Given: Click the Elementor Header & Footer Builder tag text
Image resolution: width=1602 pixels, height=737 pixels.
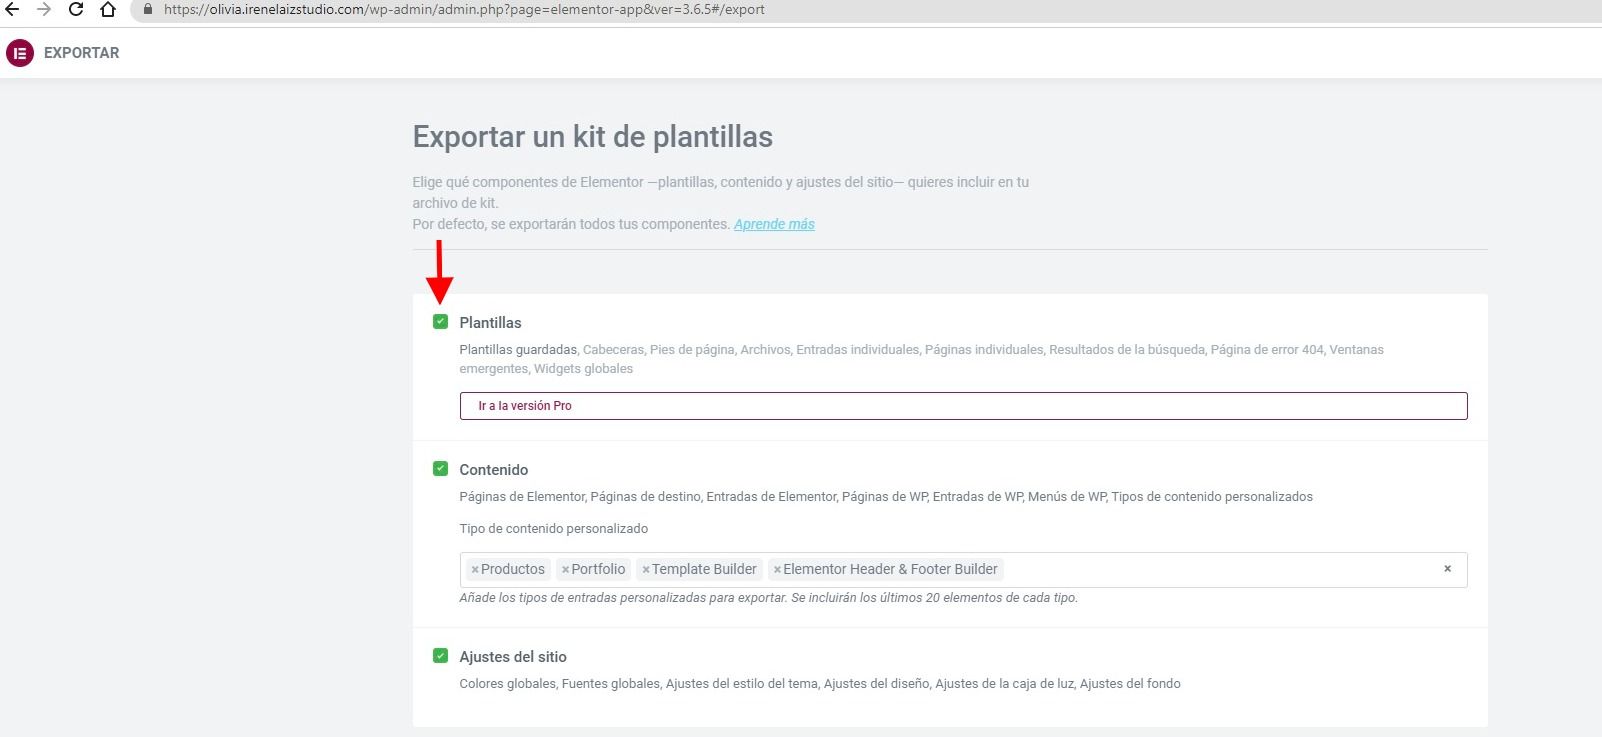Looking at the screenshot, I should [890, 569].
